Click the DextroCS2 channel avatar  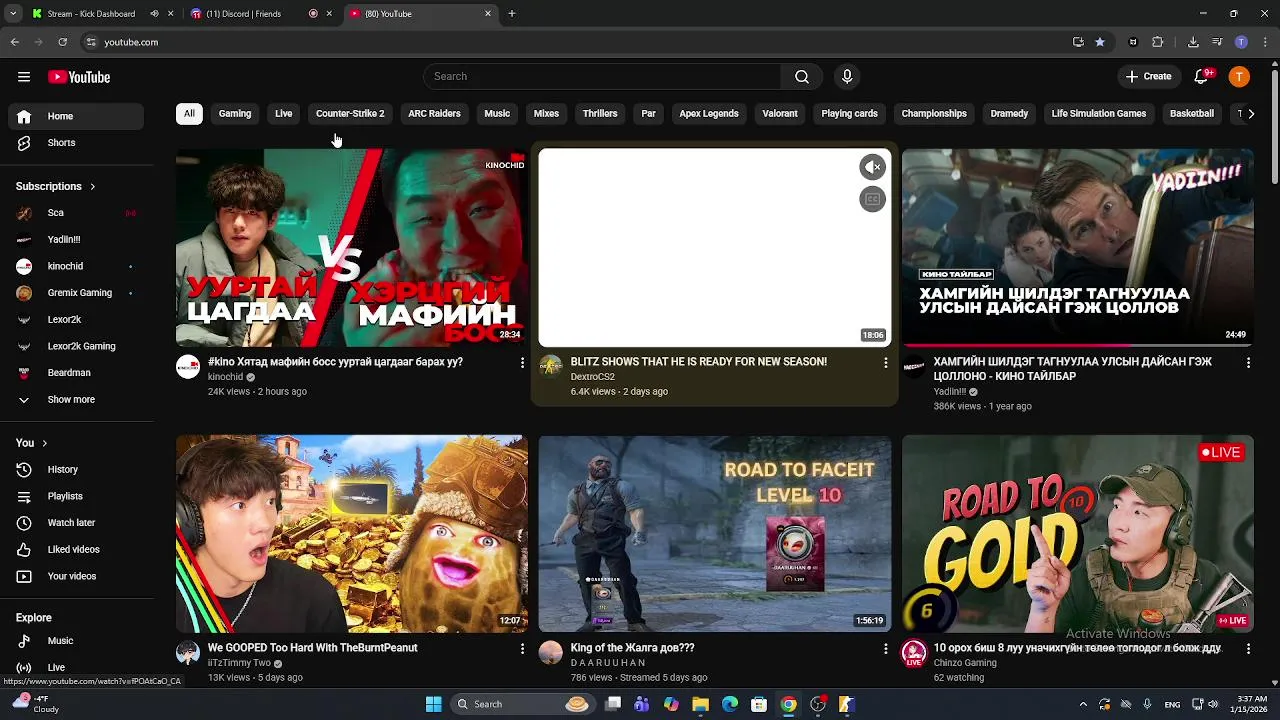551,366
